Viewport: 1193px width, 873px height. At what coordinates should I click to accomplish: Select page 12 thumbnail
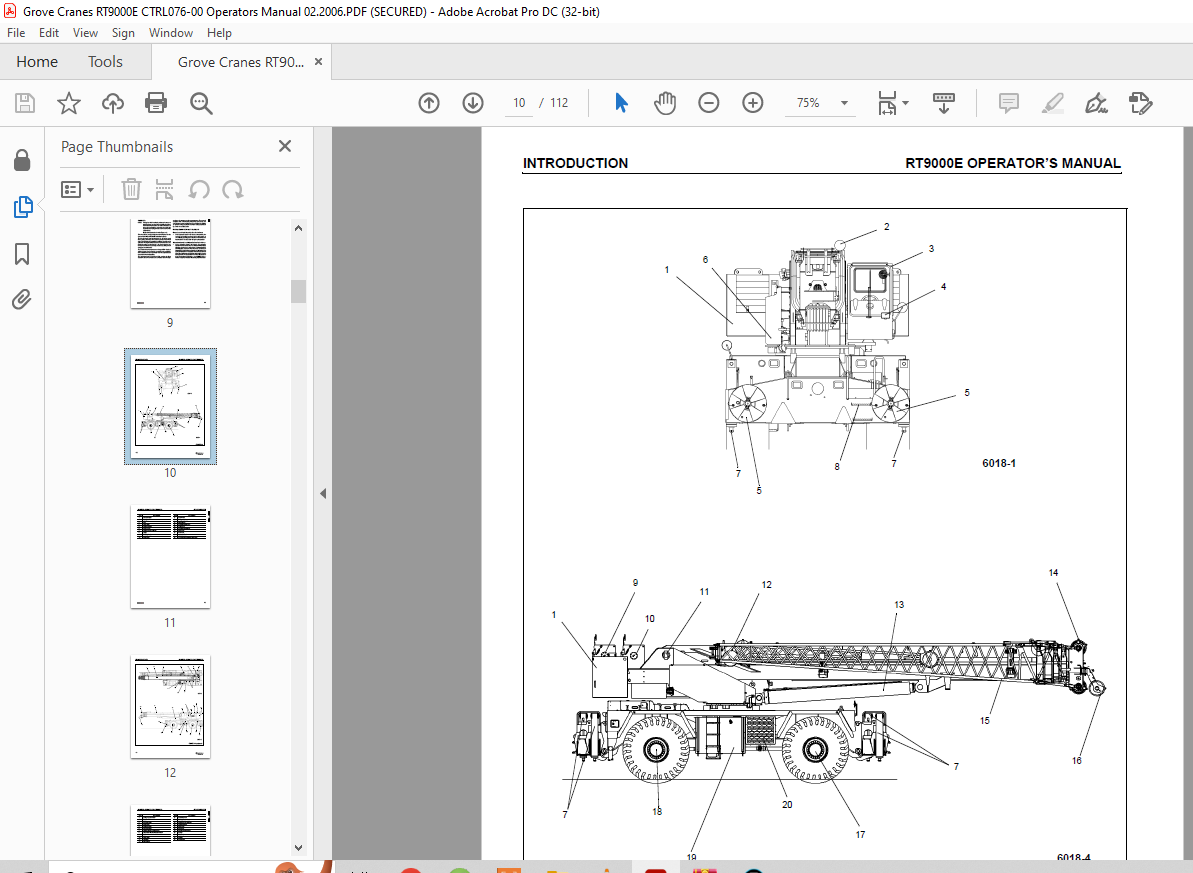pos(170,707)
